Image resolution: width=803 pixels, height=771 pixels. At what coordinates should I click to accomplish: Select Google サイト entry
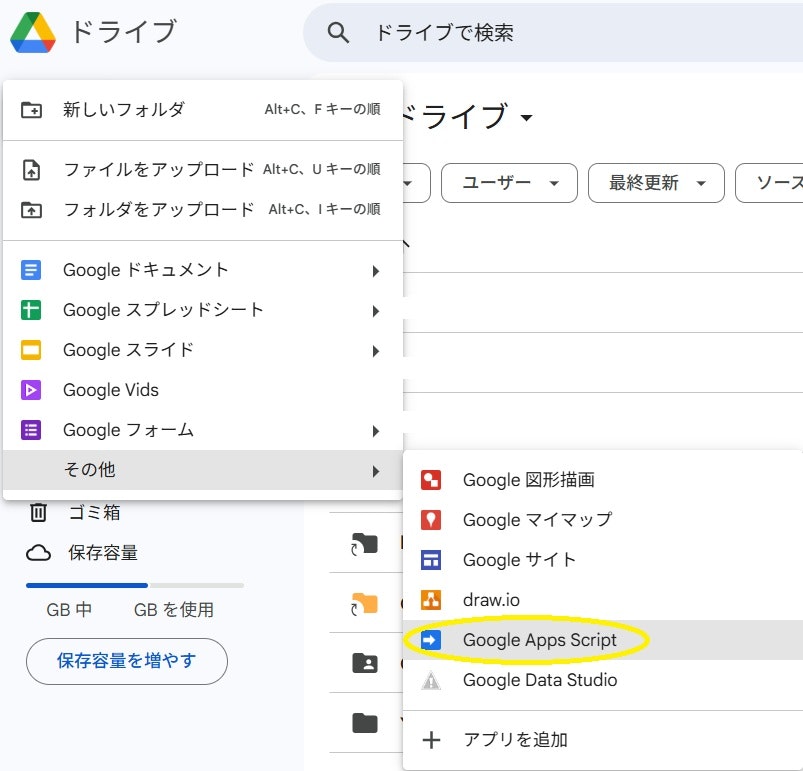pyautogui.click(x=603, y=560)
